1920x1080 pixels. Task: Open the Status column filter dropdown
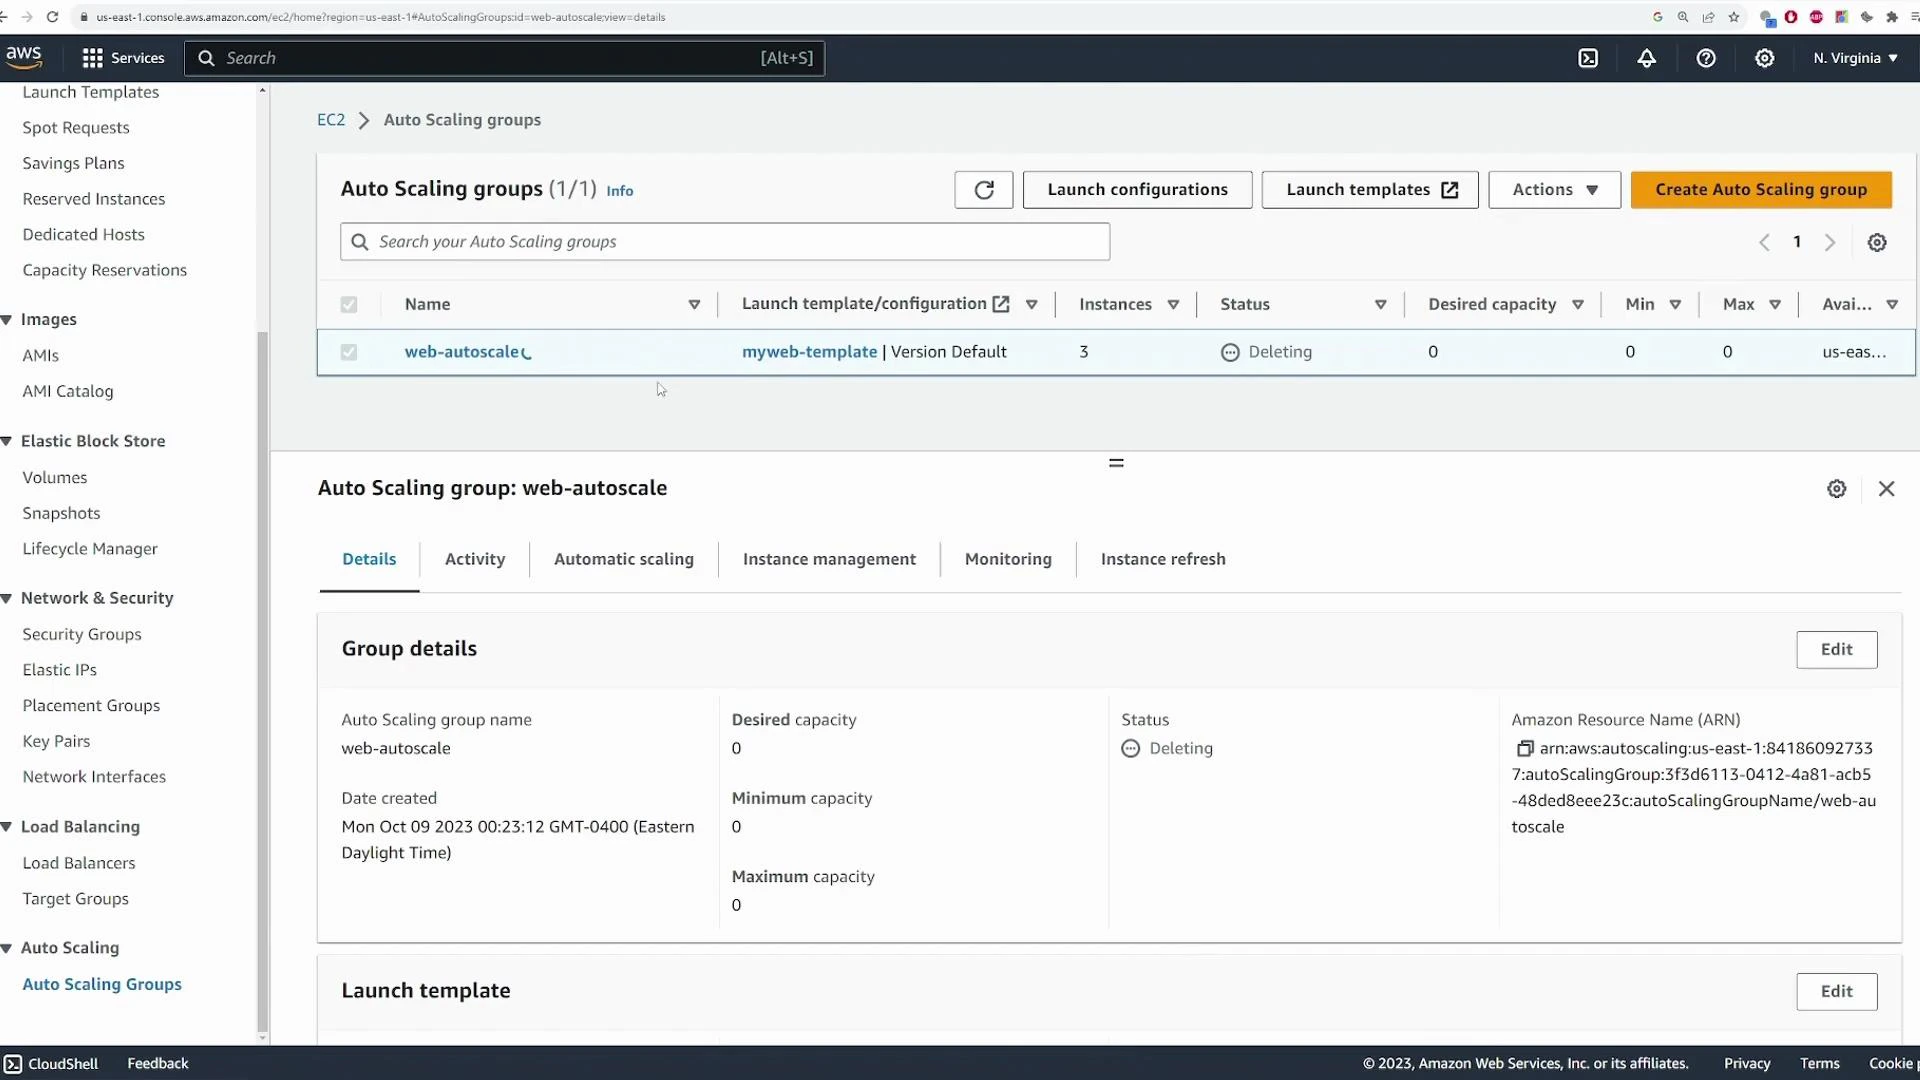pyautogui.click(x=1381, y=304)
